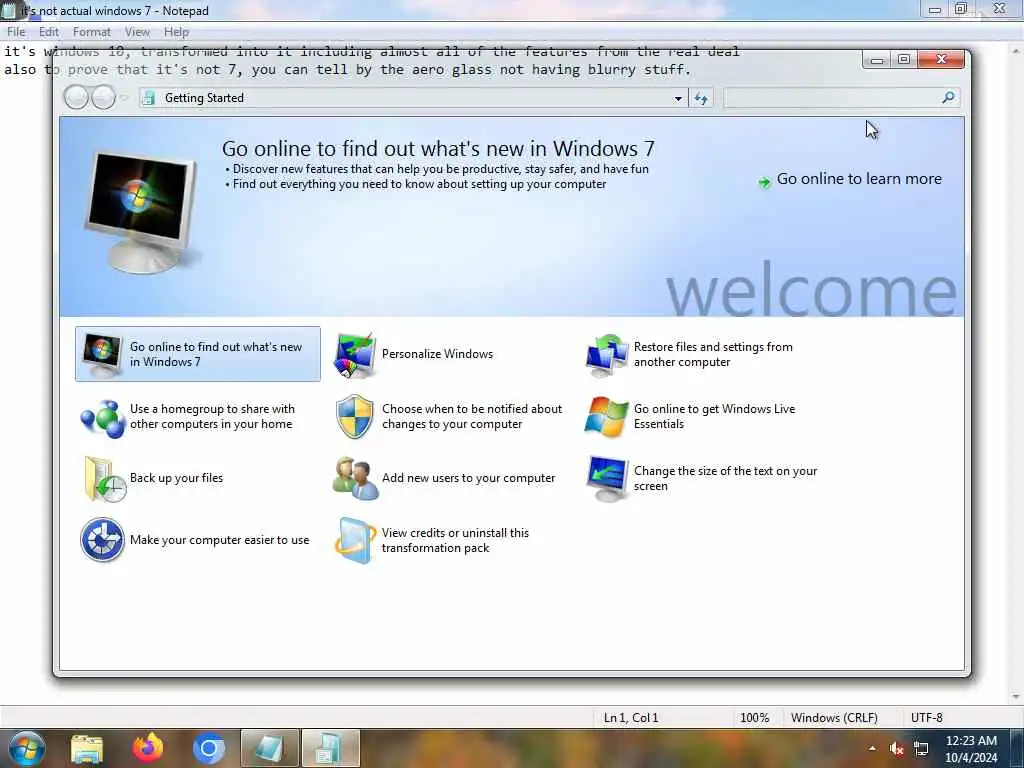
Task: Launch Firefox from the taskbar
Action: tap(148, 748)
